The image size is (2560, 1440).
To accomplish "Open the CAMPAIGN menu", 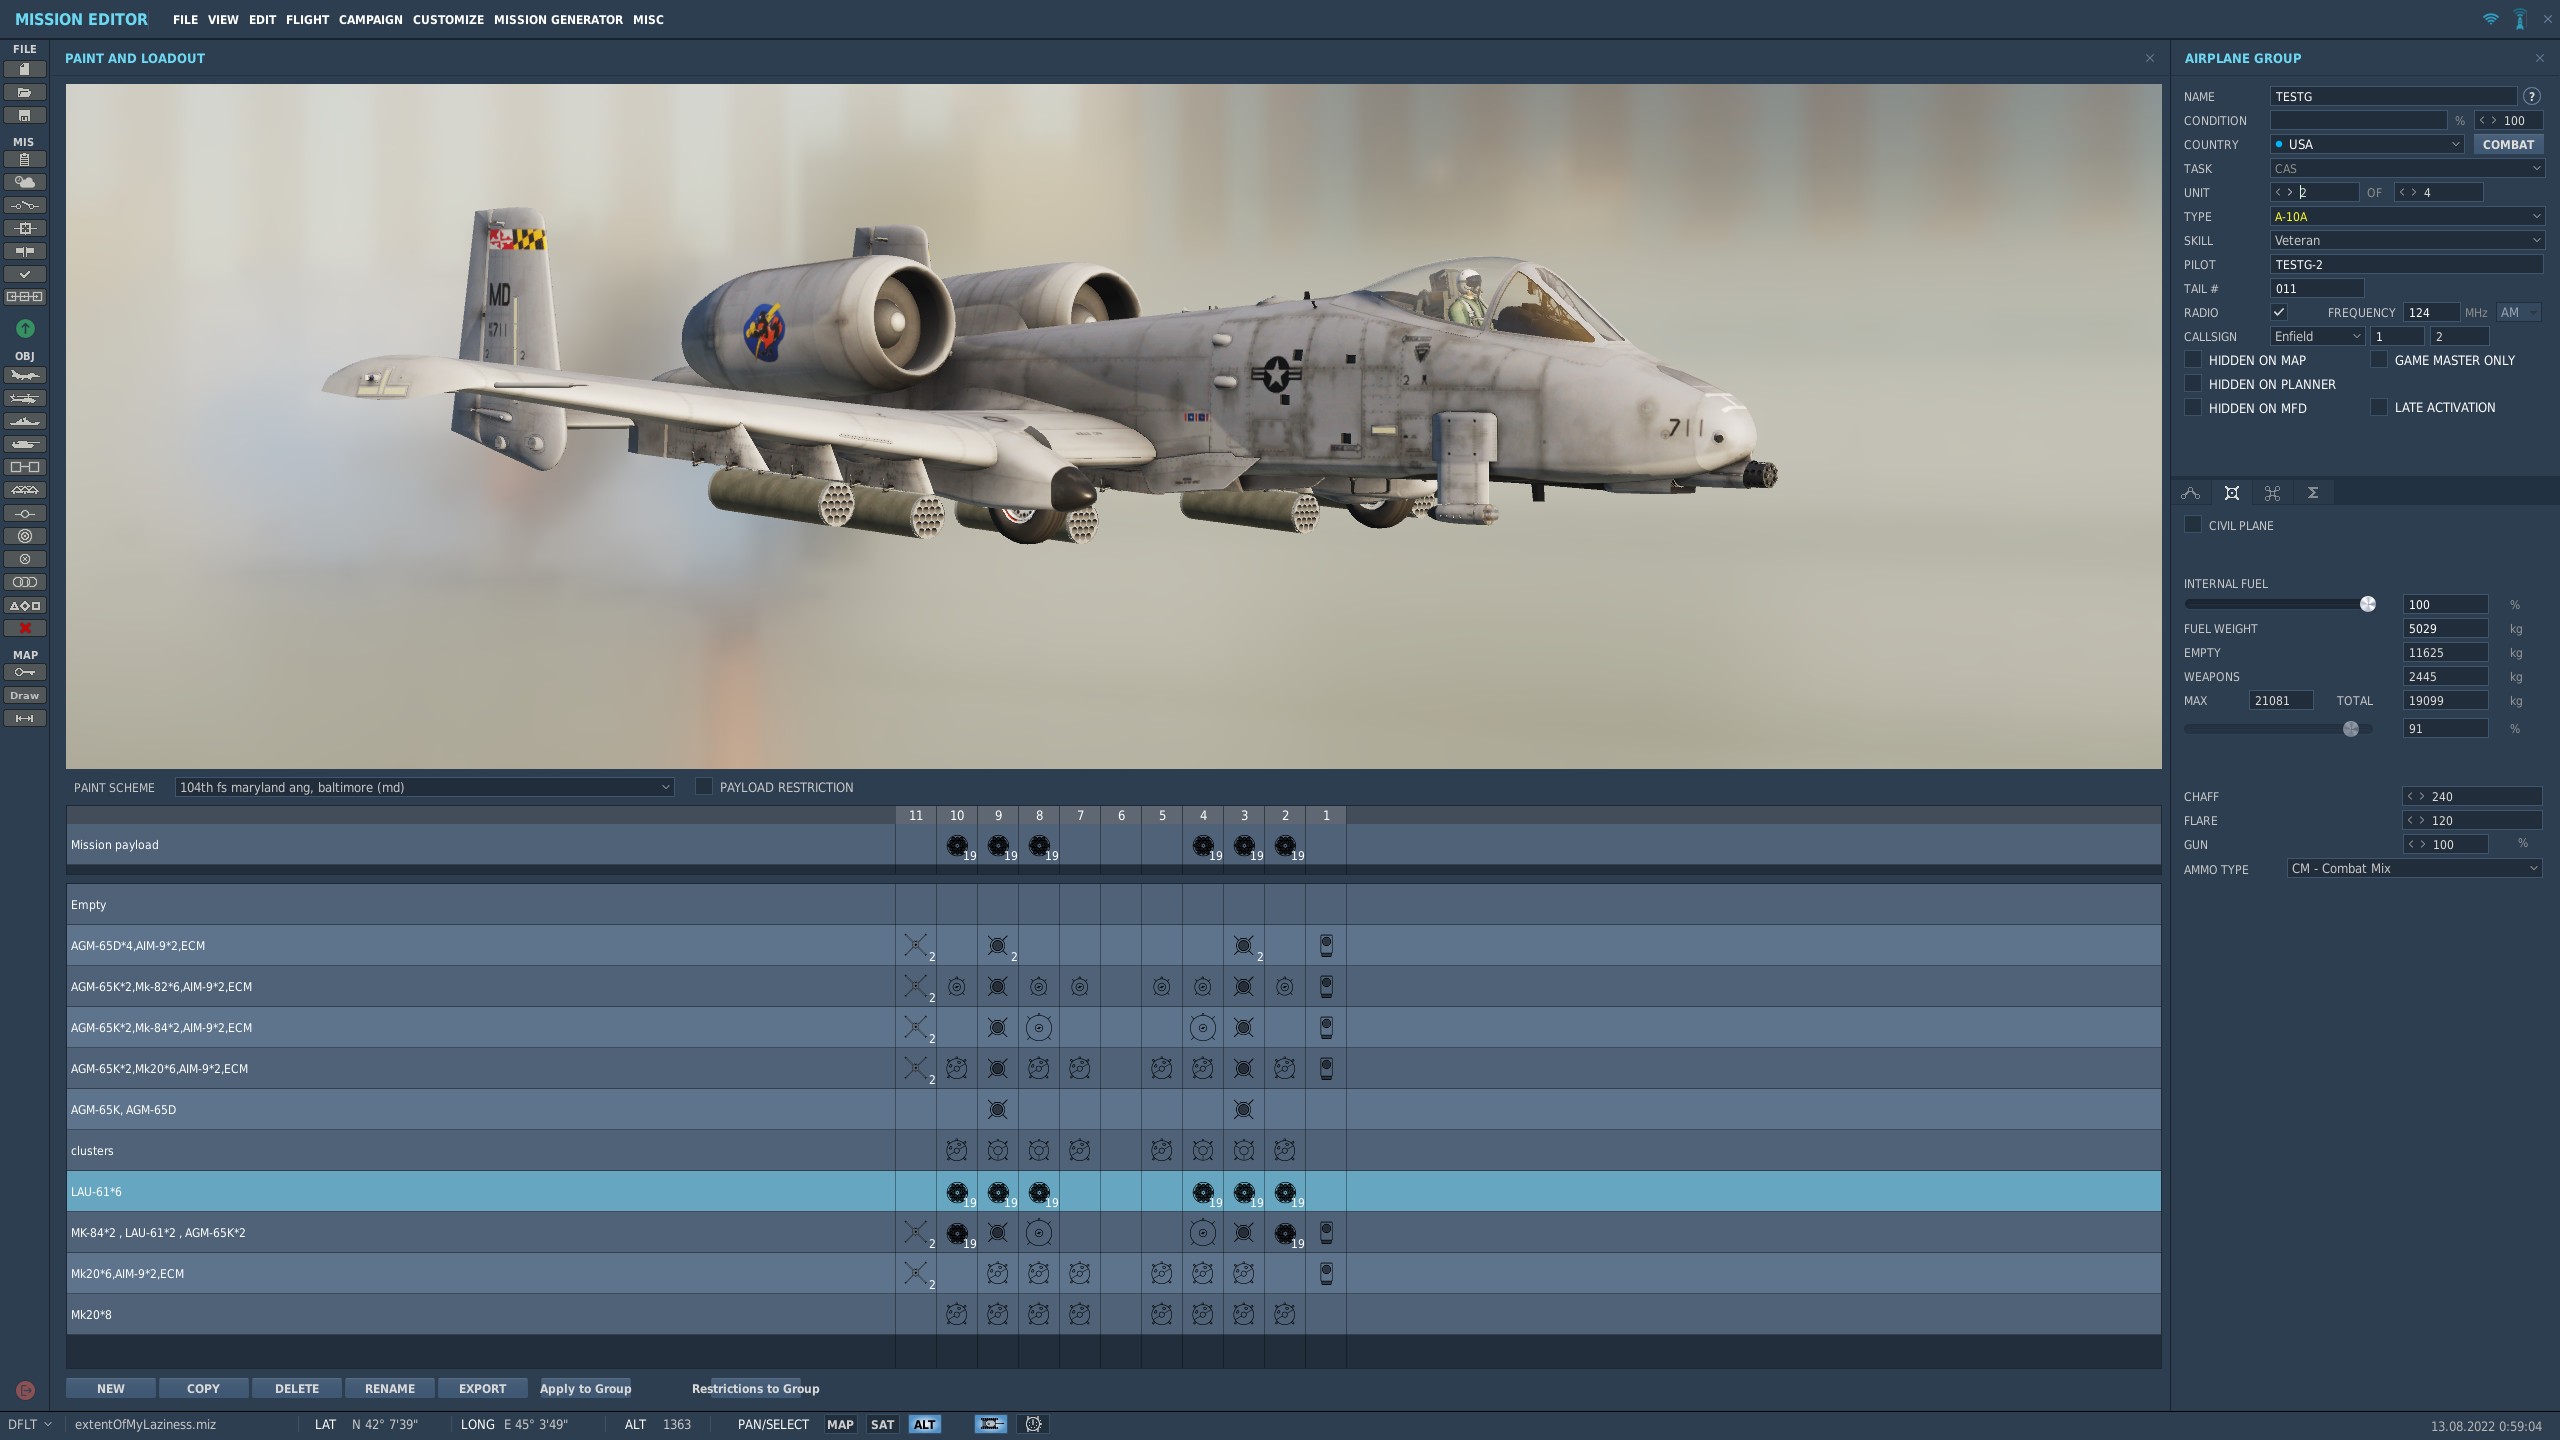I will pos(370,19).
